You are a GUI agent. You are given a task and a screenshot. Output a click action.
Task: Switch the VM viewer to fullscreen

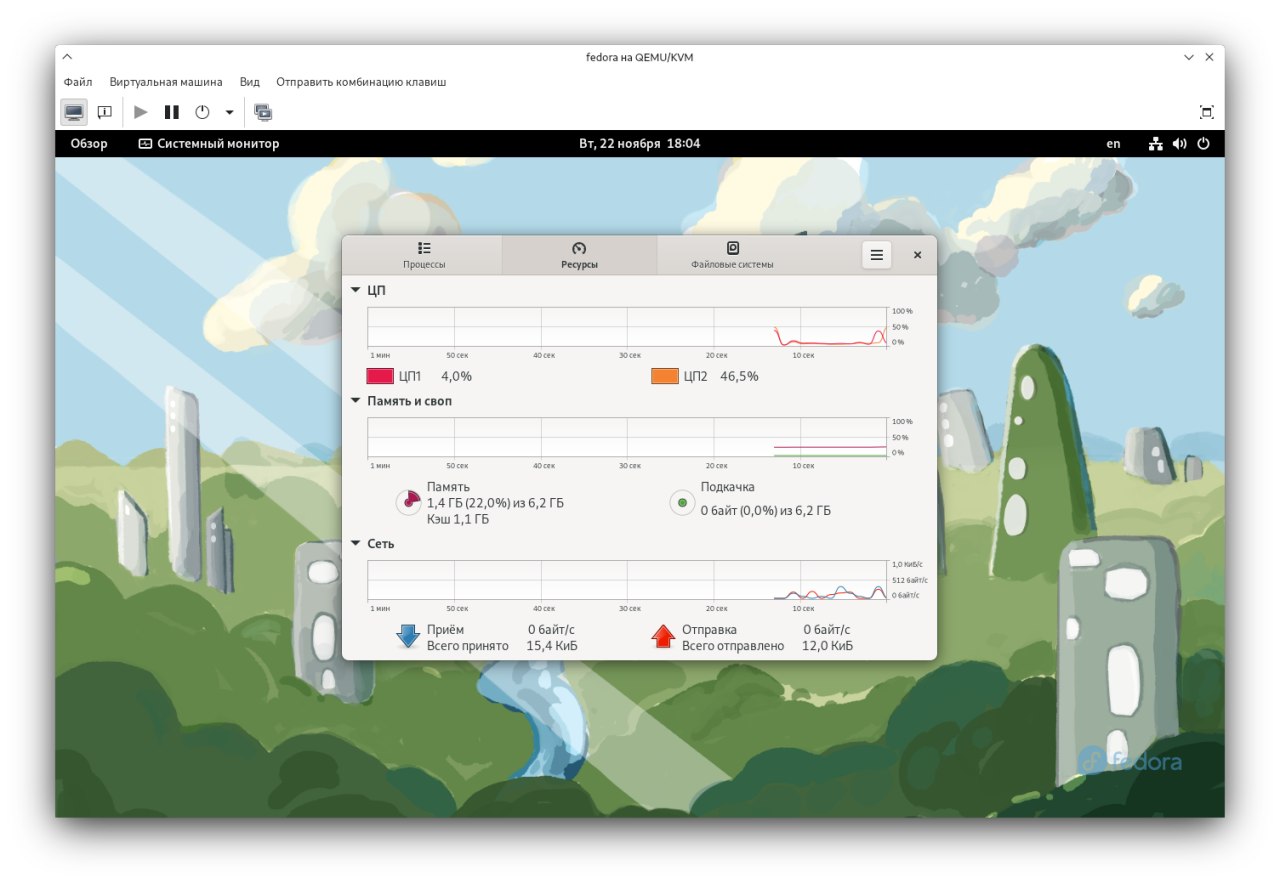(x=1207, y=112)
